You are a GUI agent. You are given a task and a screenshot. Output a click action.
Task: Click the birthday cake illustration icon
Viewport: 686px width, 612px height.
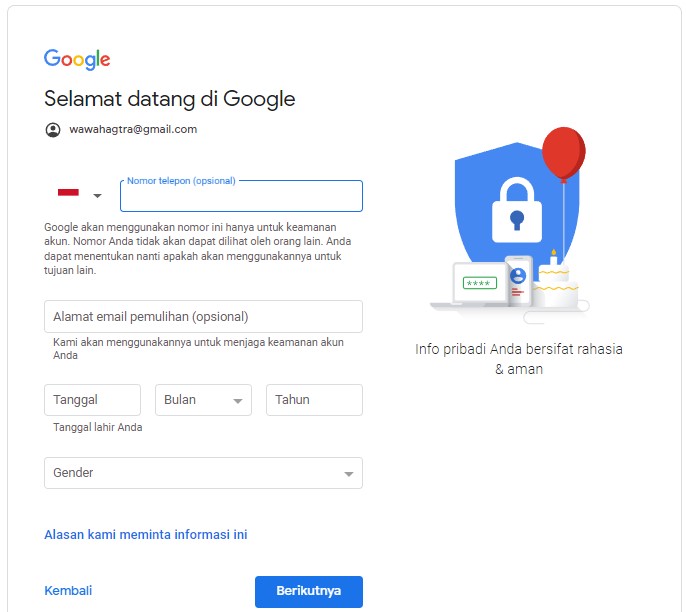[x=554, y=280]
